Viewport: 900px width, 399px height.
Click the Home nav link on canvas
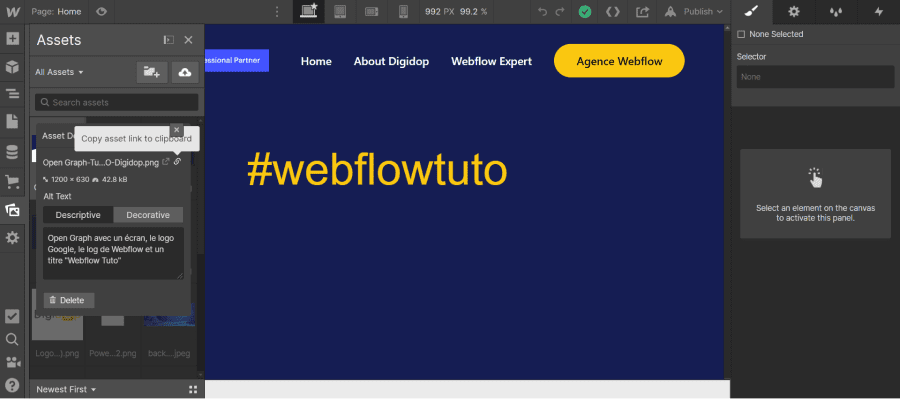tap(316, 61)
